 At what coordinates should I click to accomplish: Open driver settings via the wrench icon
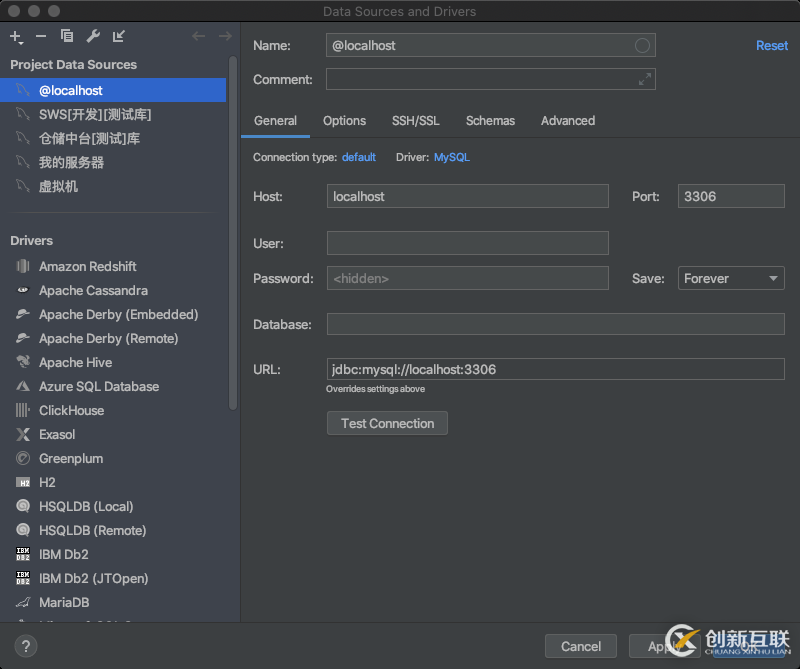pyautogui.click(x=93, y=36)
